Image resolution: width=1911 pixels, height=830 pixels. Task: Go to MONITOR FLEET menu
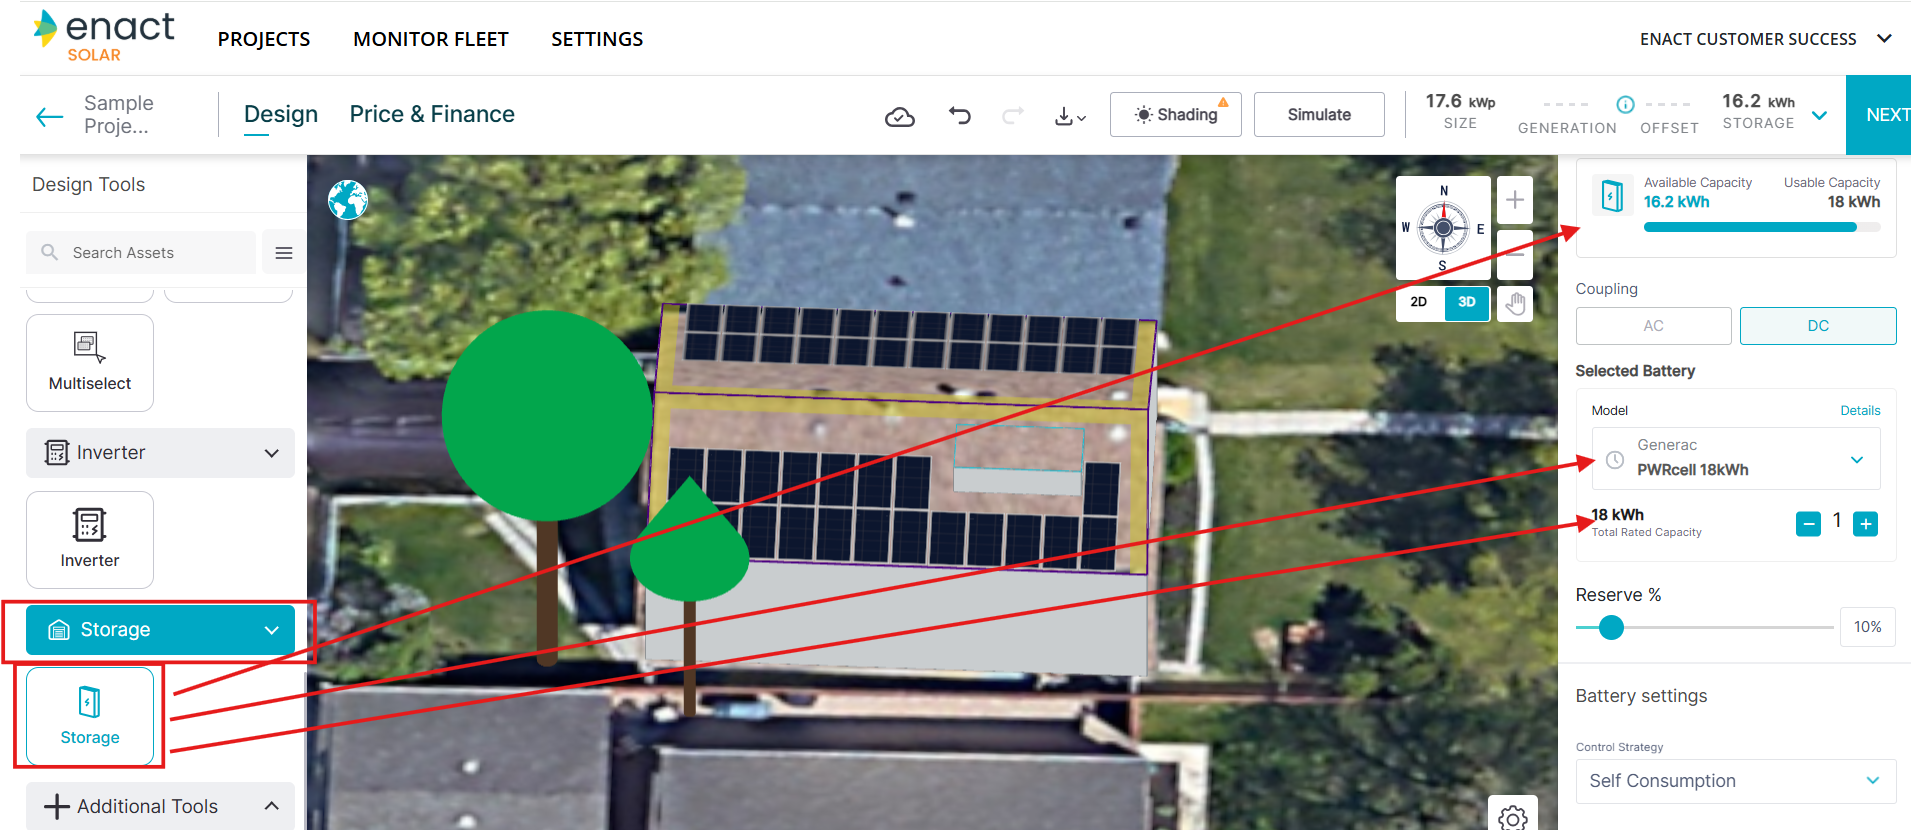click(x=431, y=39)
